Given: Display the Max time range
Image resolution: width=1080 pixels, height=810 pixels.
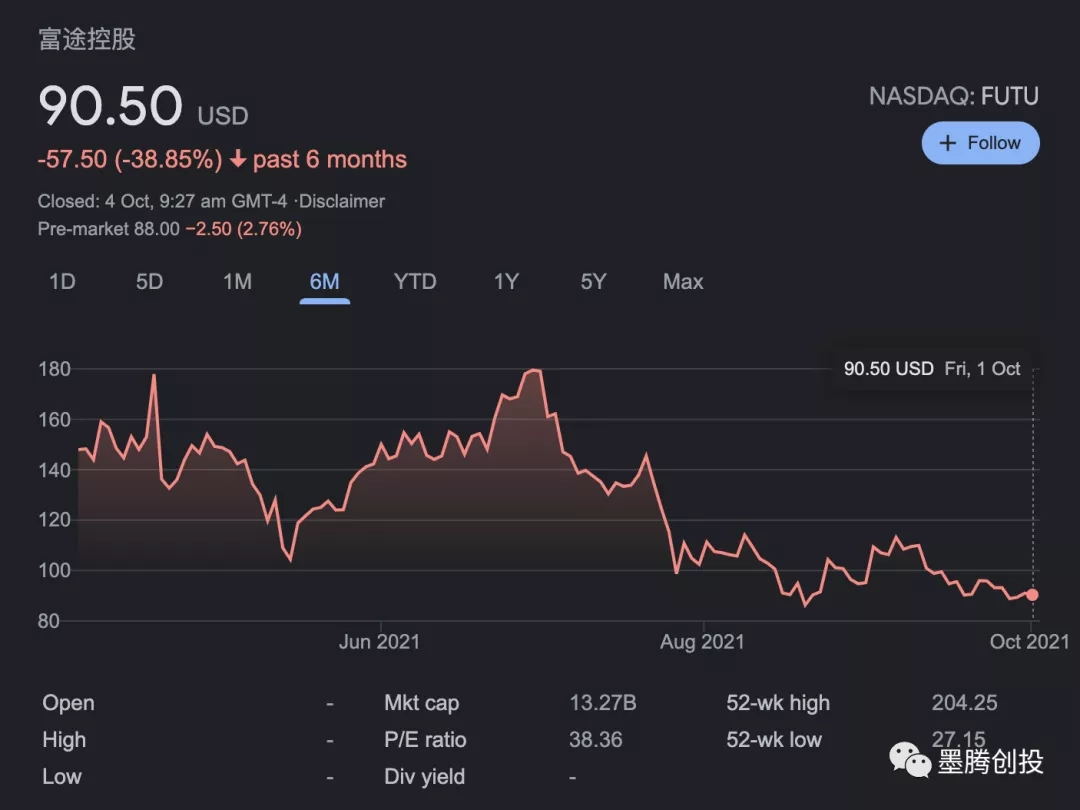Looking at the screenshot, I should click(x=683, y=282).
